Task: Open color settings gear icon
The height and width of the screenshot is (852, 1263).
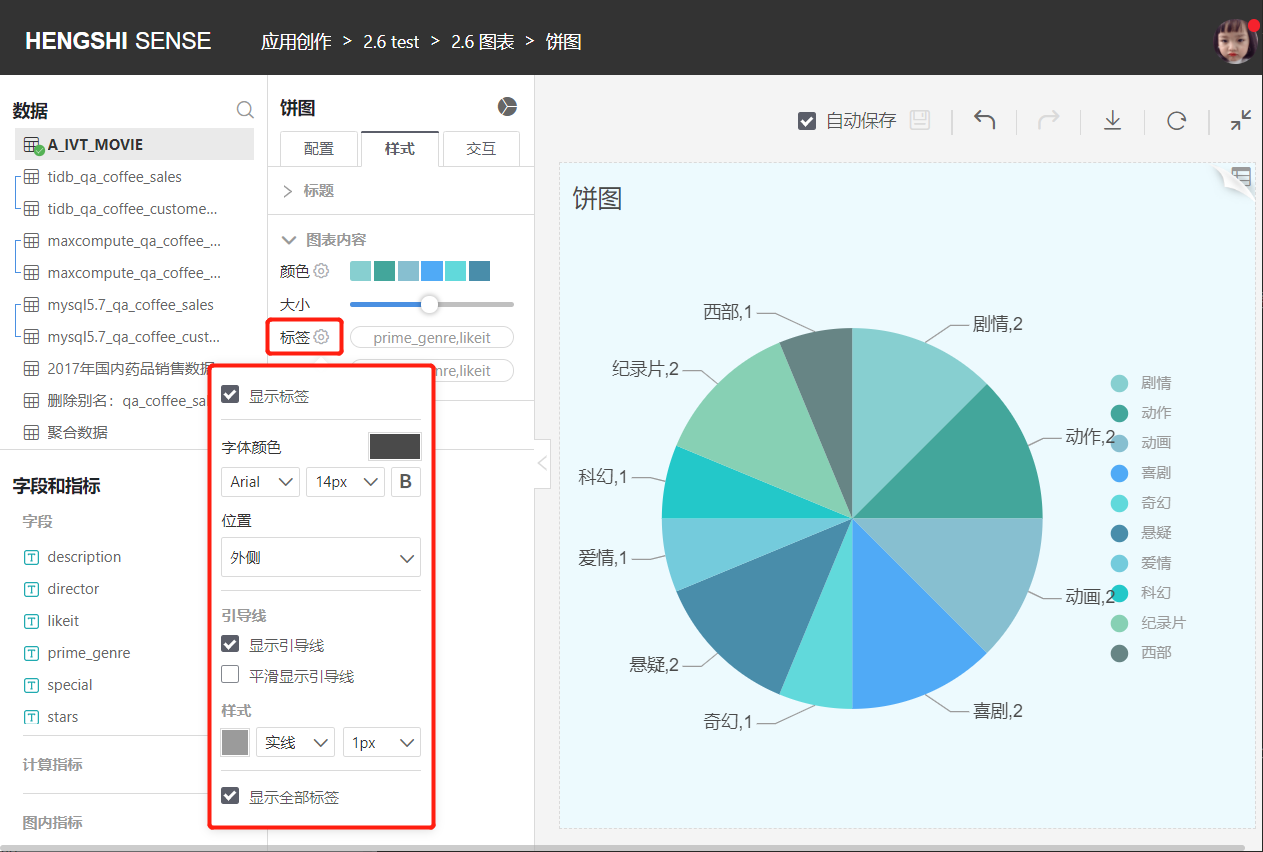Action: (x=321, y=270)
